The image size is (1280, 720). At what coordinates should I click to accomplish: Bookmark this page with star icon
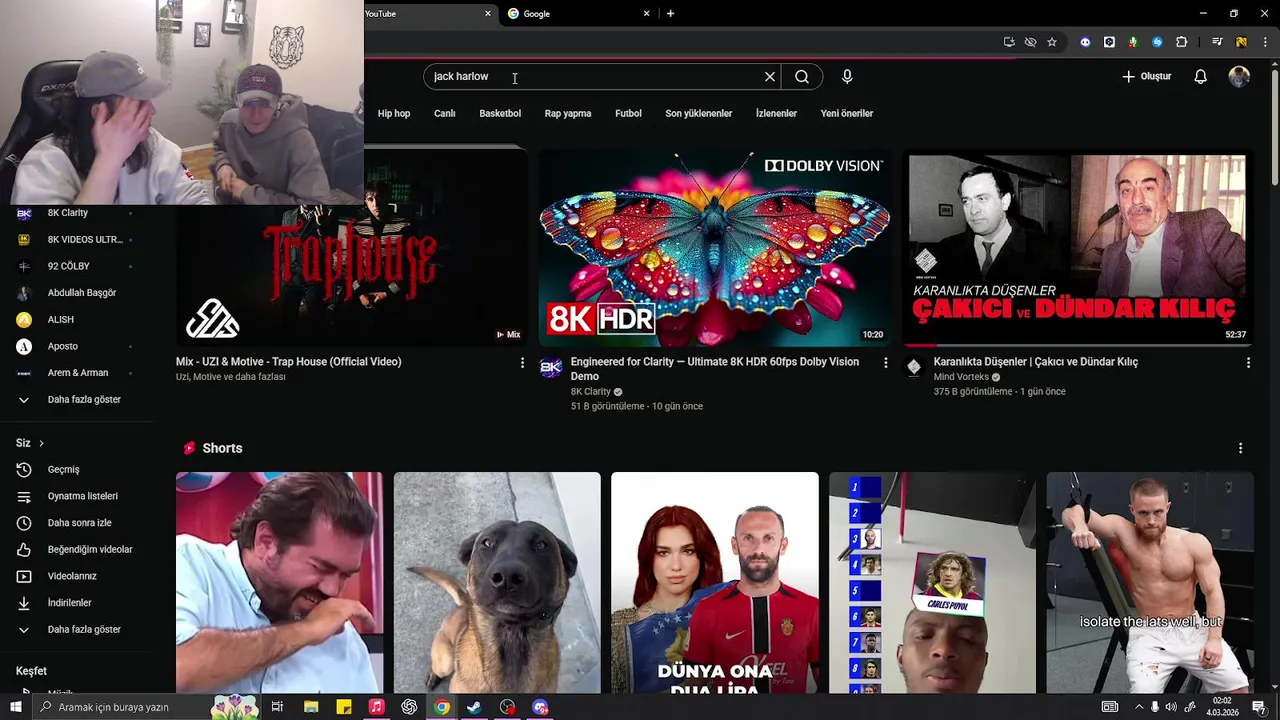tap(1052, 42)
